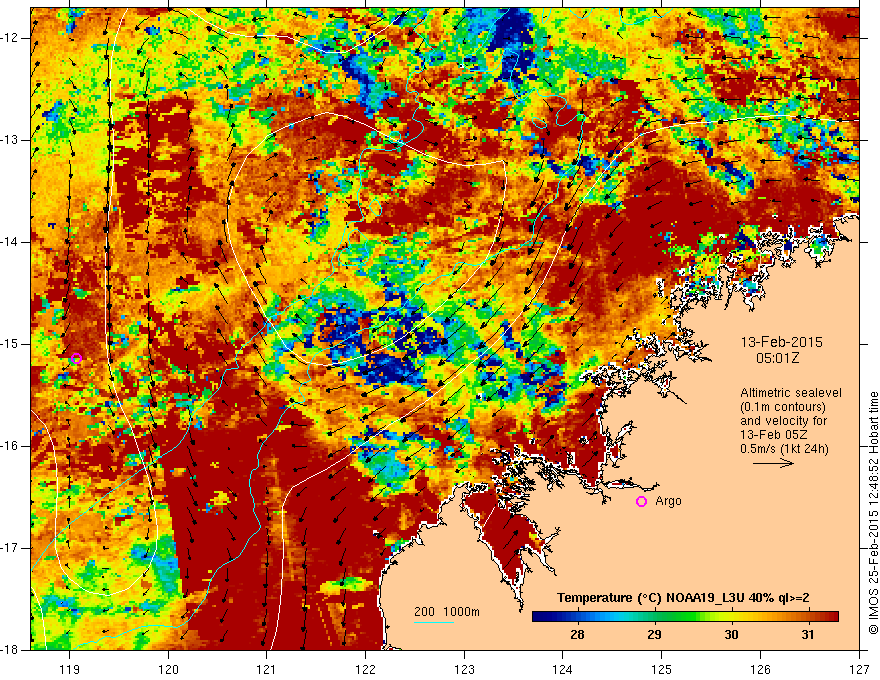Image resolution: width=880 pixels, height=680 pixels.
Task: Click the 29 value on the colorbar scale
Action: pos(654,635)
